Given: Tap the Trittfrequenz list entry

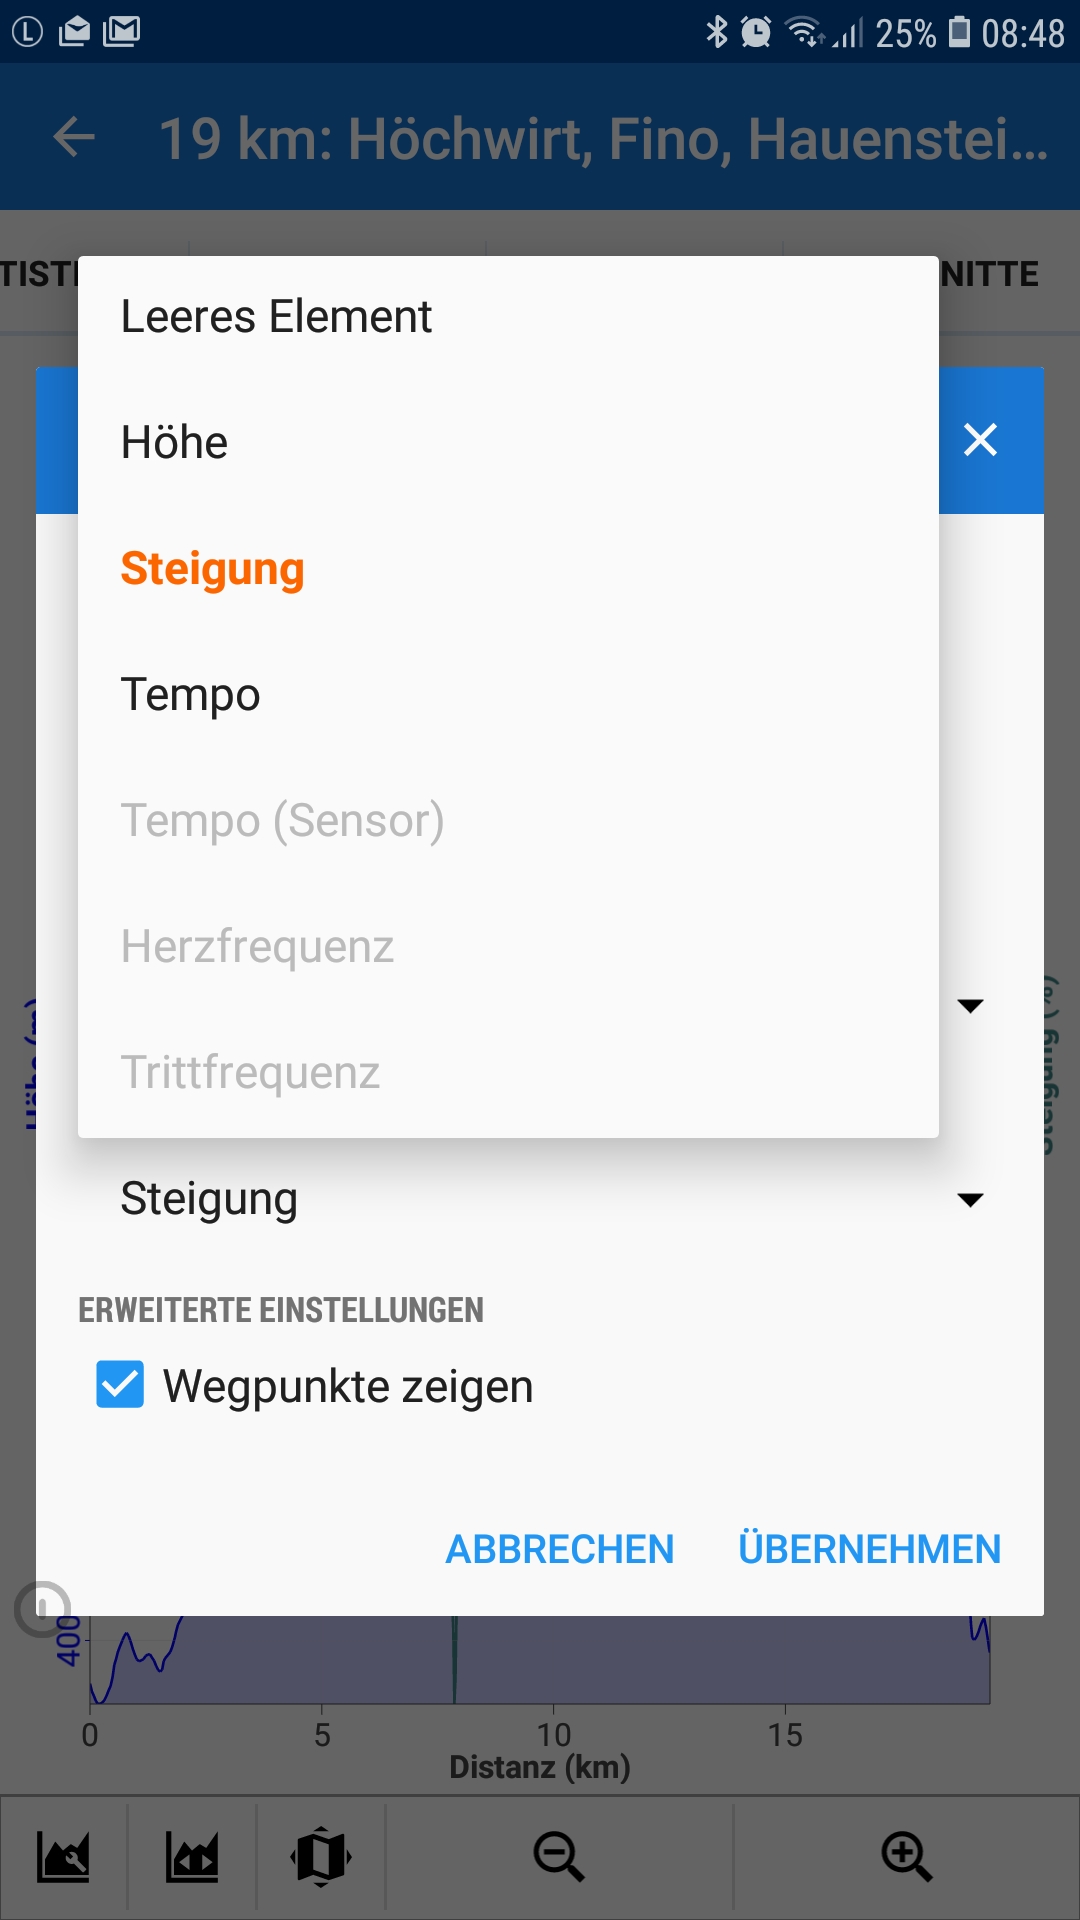Looking at the screenshot, I should point(250,1073).
